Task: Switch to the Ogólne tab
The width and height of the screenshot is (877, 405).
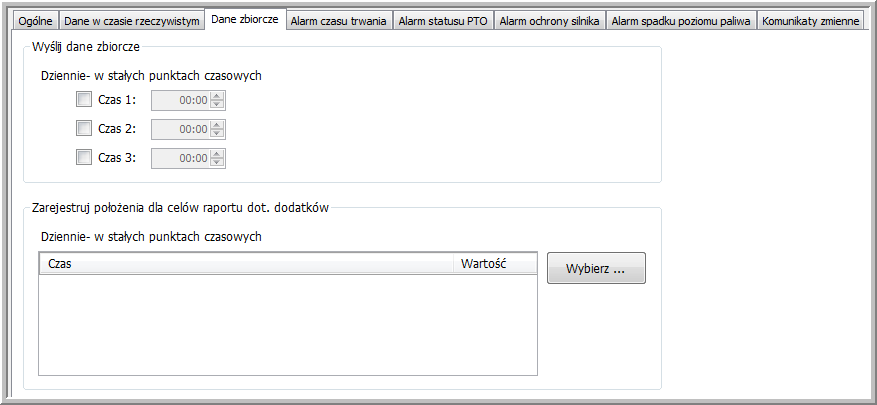Action: (x=35, y=21)
